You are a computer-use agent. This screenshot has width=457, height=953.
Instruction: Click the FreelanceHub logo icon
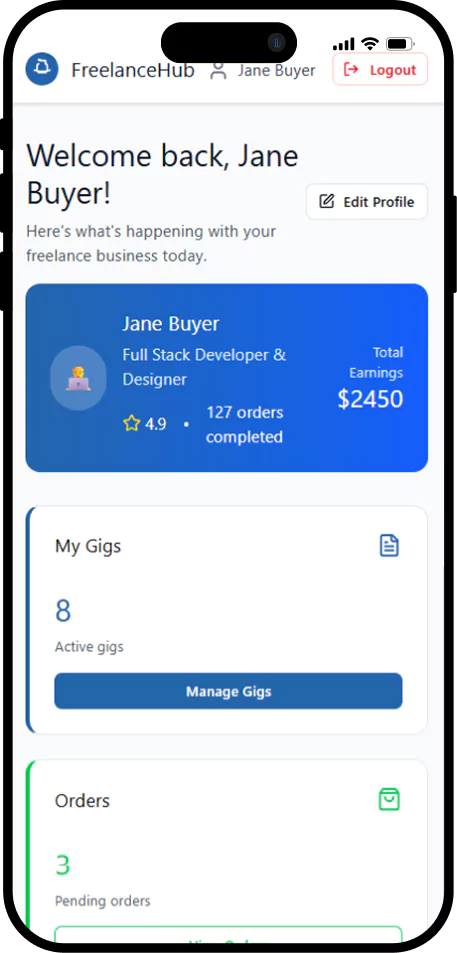(42, 69)
